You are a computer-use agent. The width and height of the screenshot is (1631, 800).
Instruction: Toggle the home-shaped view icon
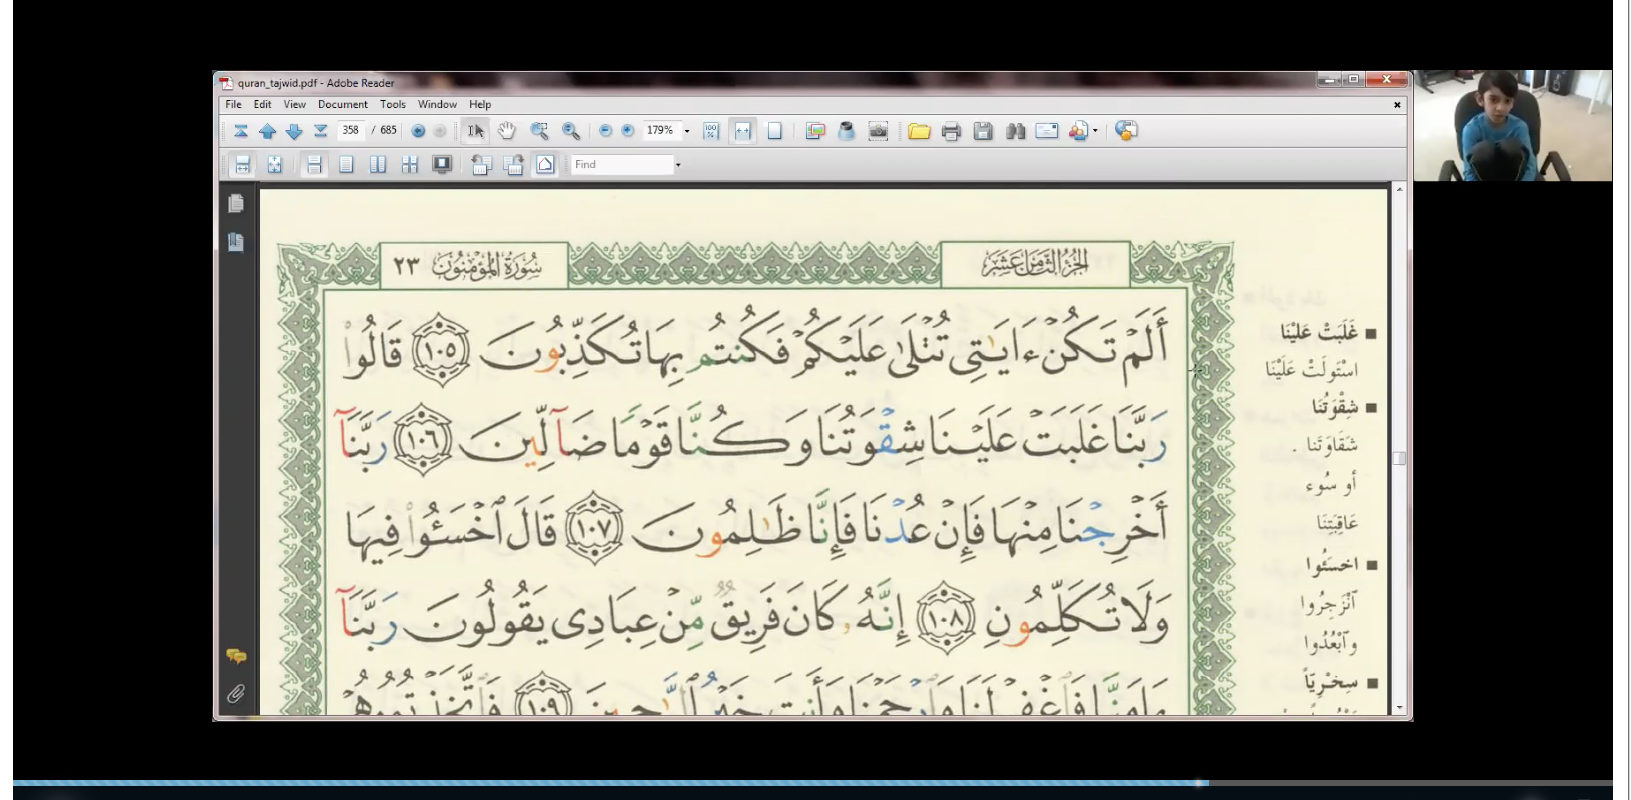(545, 165)
